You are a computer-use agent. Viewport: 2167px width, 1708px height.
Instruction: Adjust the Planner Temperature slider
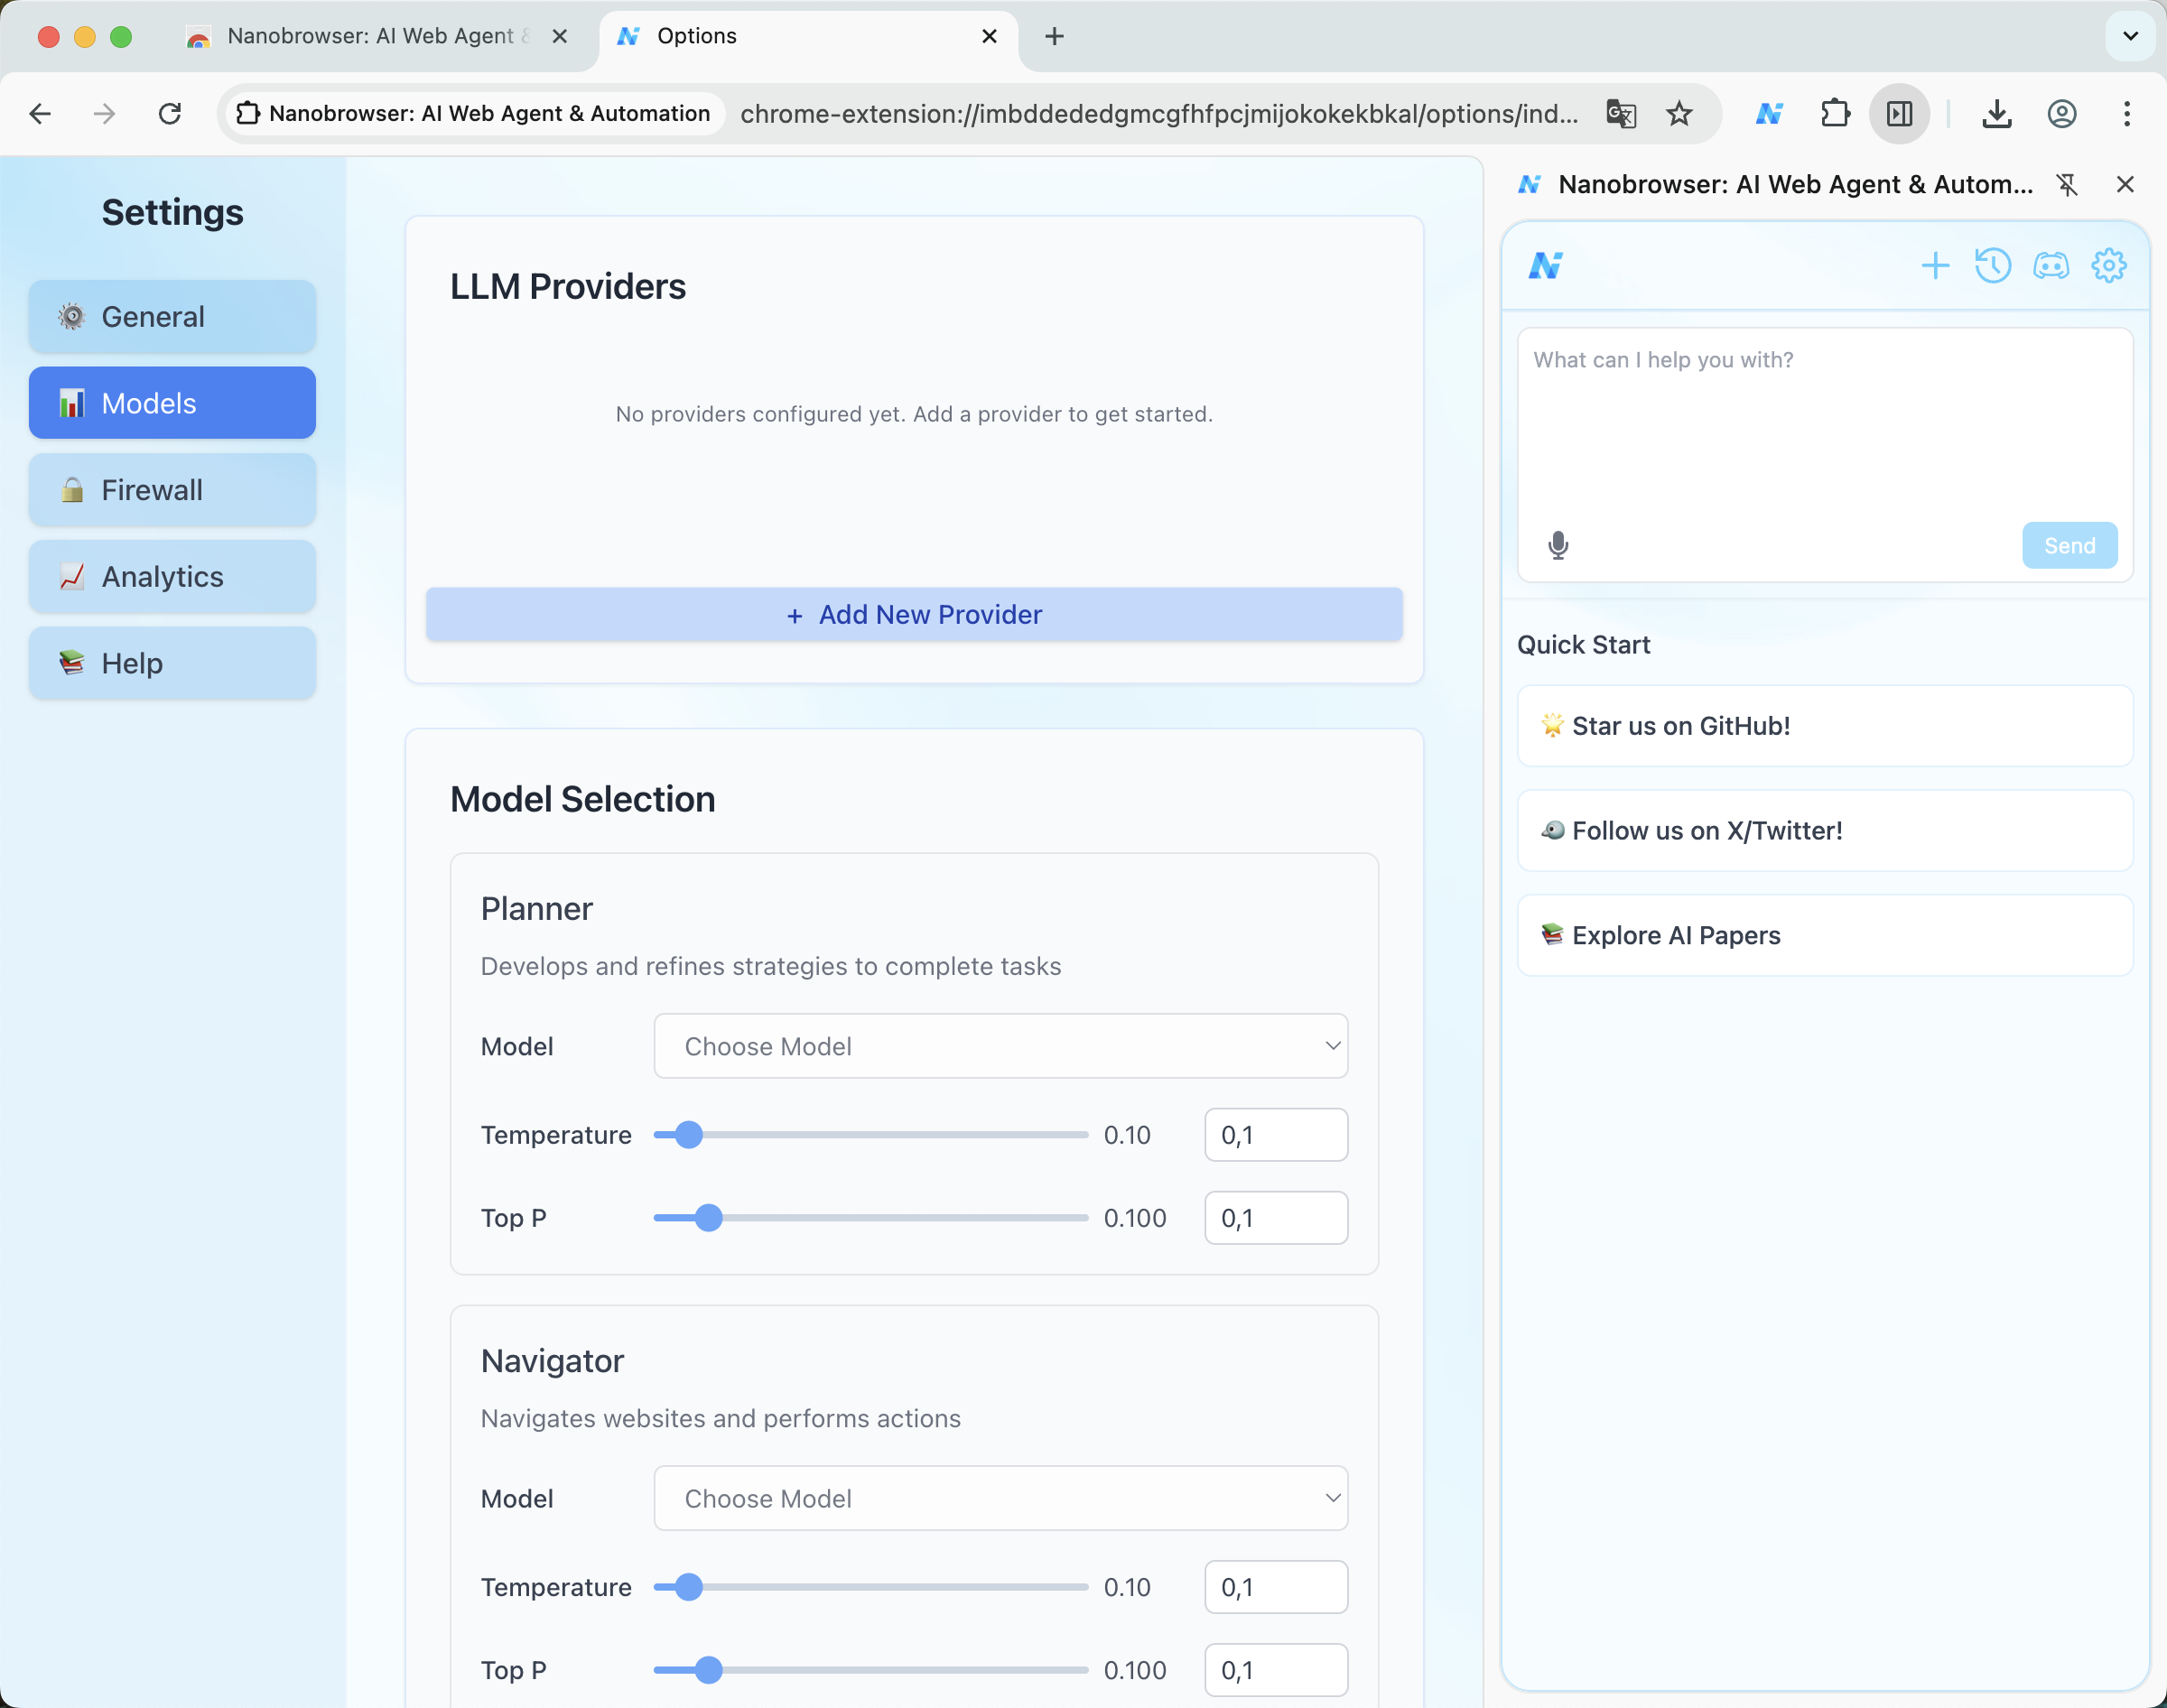[x=870, y=1135]
